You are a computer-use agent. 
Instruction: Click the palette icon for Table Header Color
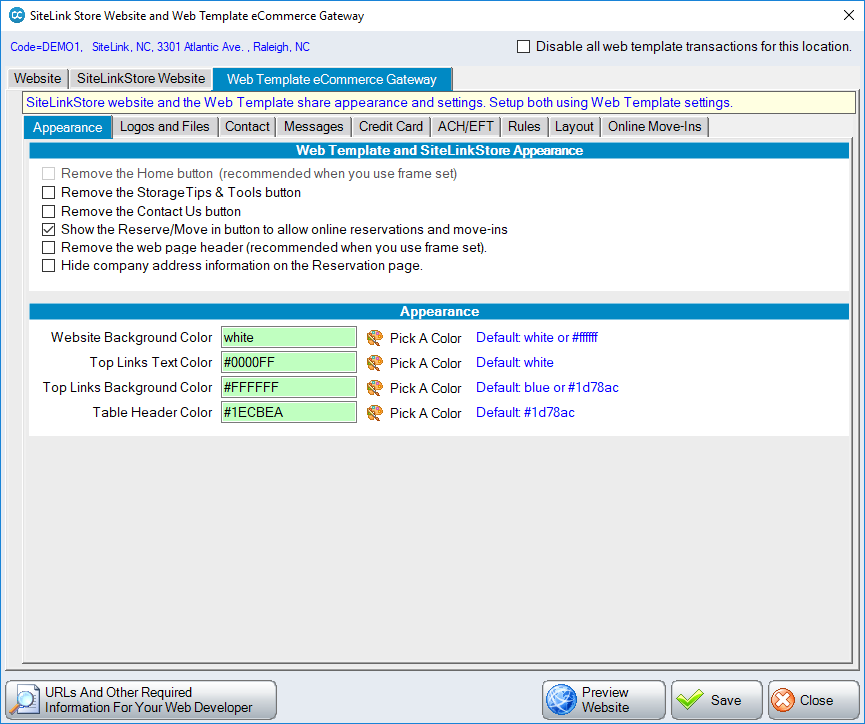[x=375, y=413]
